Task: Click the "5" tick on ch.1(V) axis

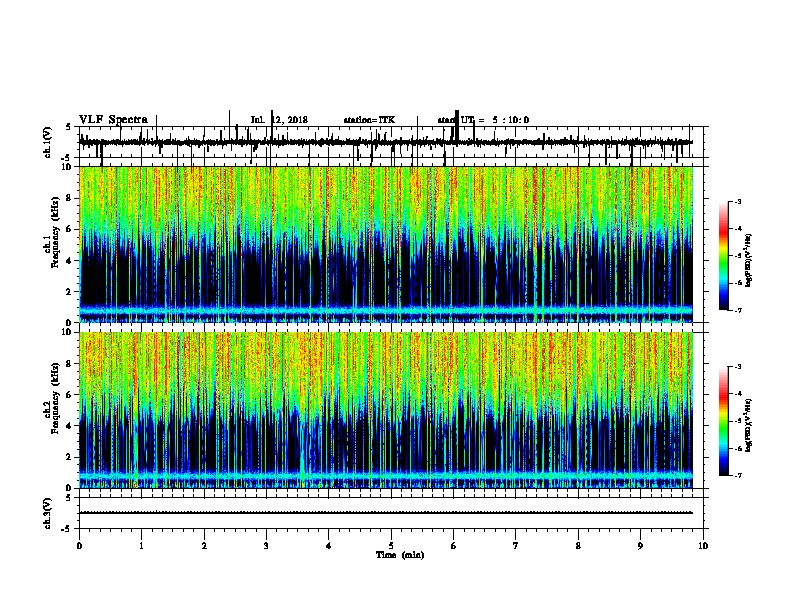Action: point(69,127)
